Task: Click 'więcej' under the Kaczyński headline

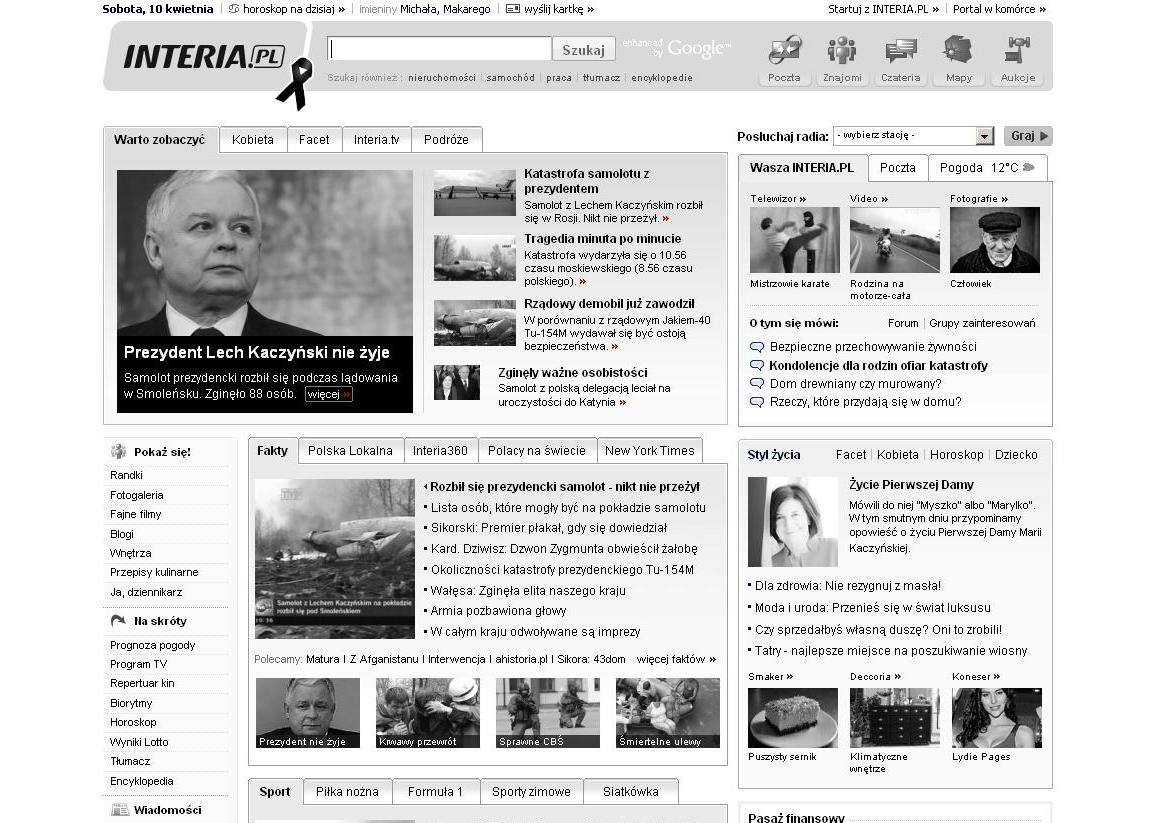Action: point(328,394)
